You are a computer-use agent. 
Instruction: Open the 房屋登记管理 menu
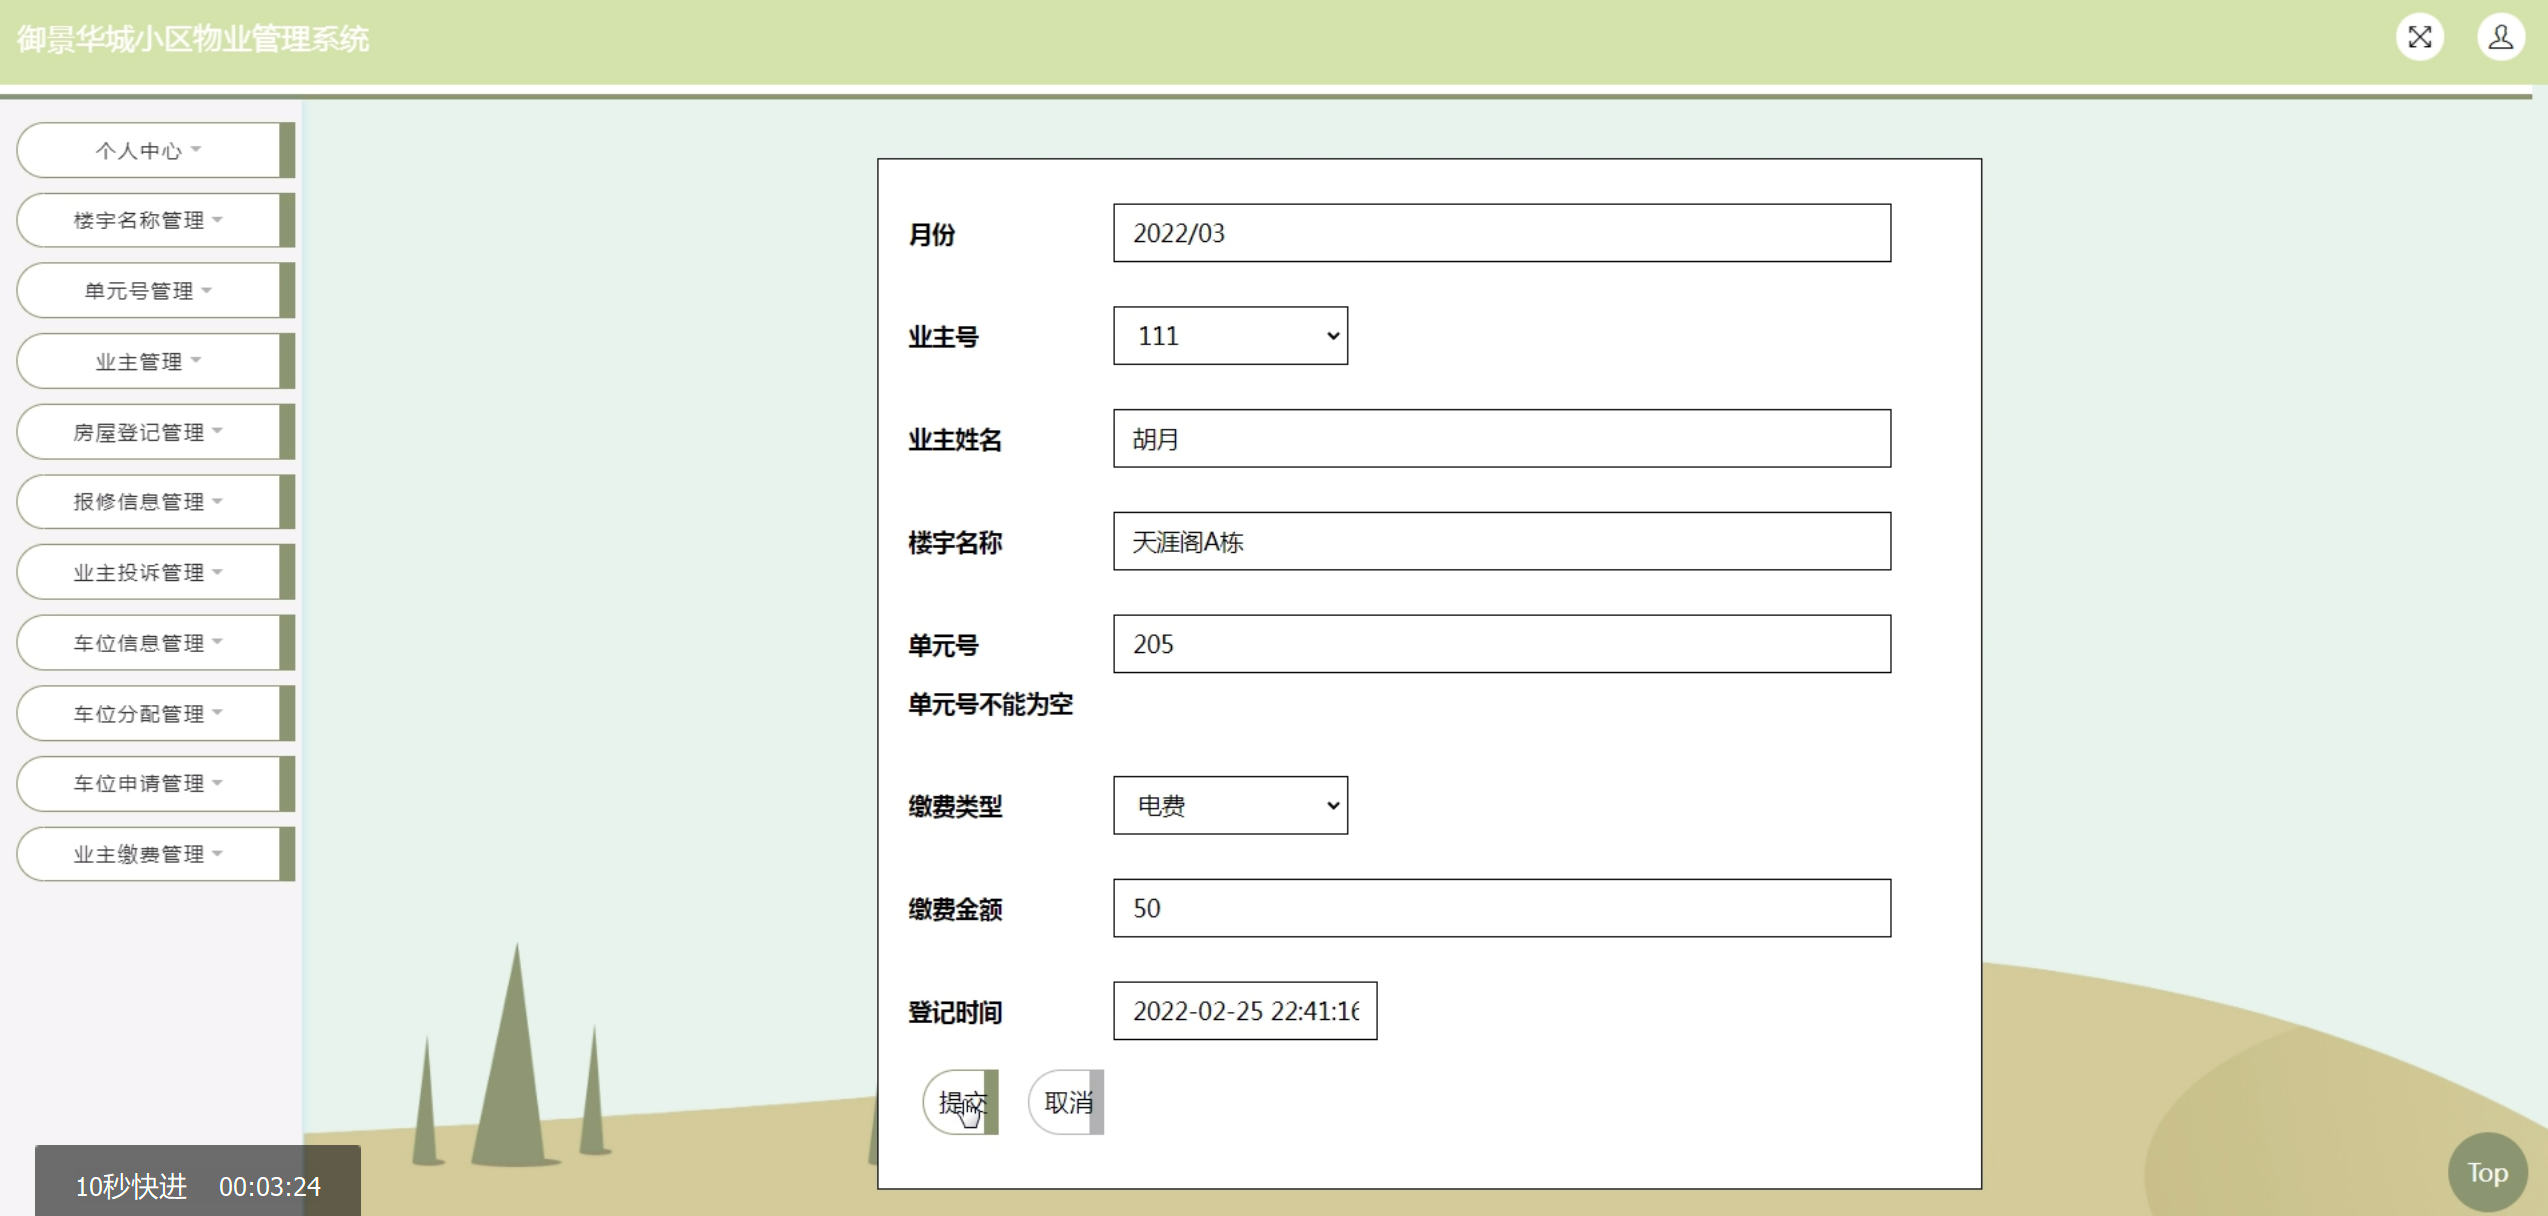pyautogui.click(x=148, y=432)
